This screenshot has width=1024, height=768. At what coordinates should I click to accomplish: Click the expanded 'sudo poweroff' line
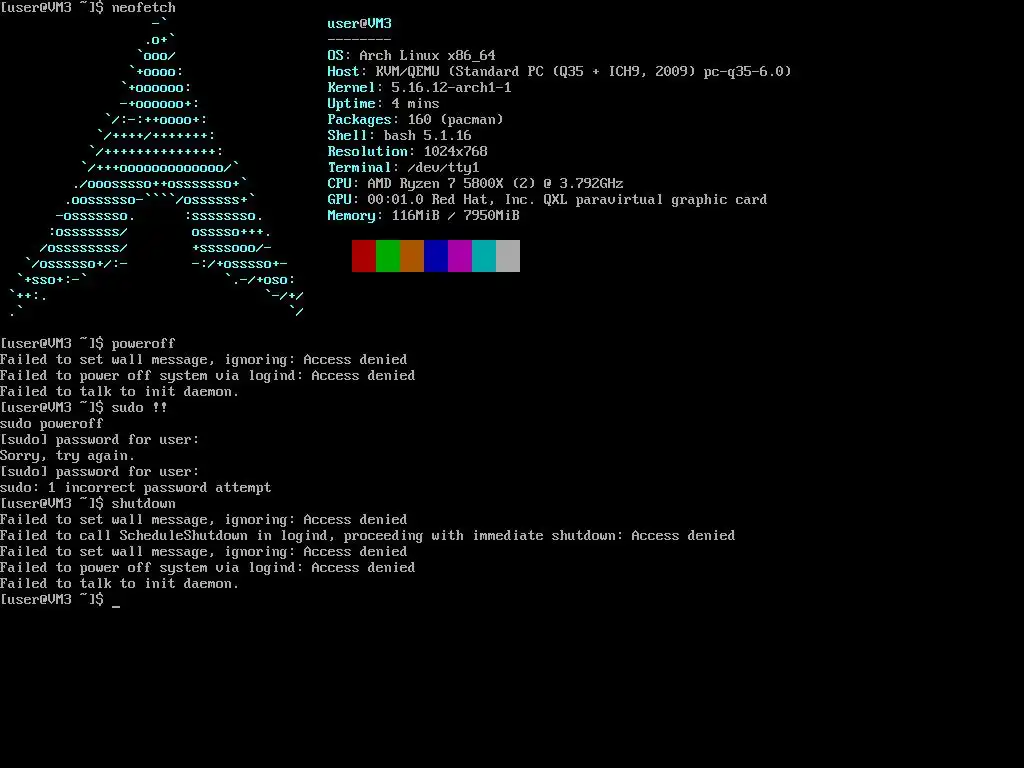point(52,424)
